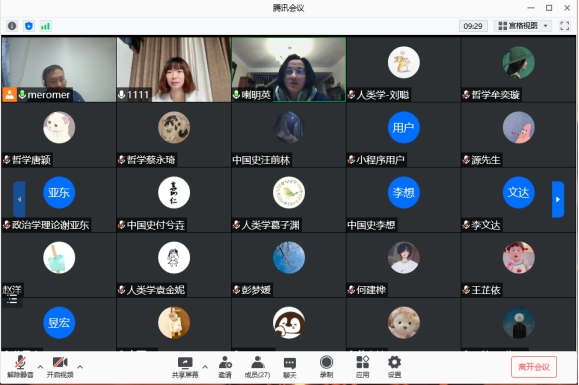Expand video options arrow beside camera
This screenshot has height=385, width=579.
(80, 367)
